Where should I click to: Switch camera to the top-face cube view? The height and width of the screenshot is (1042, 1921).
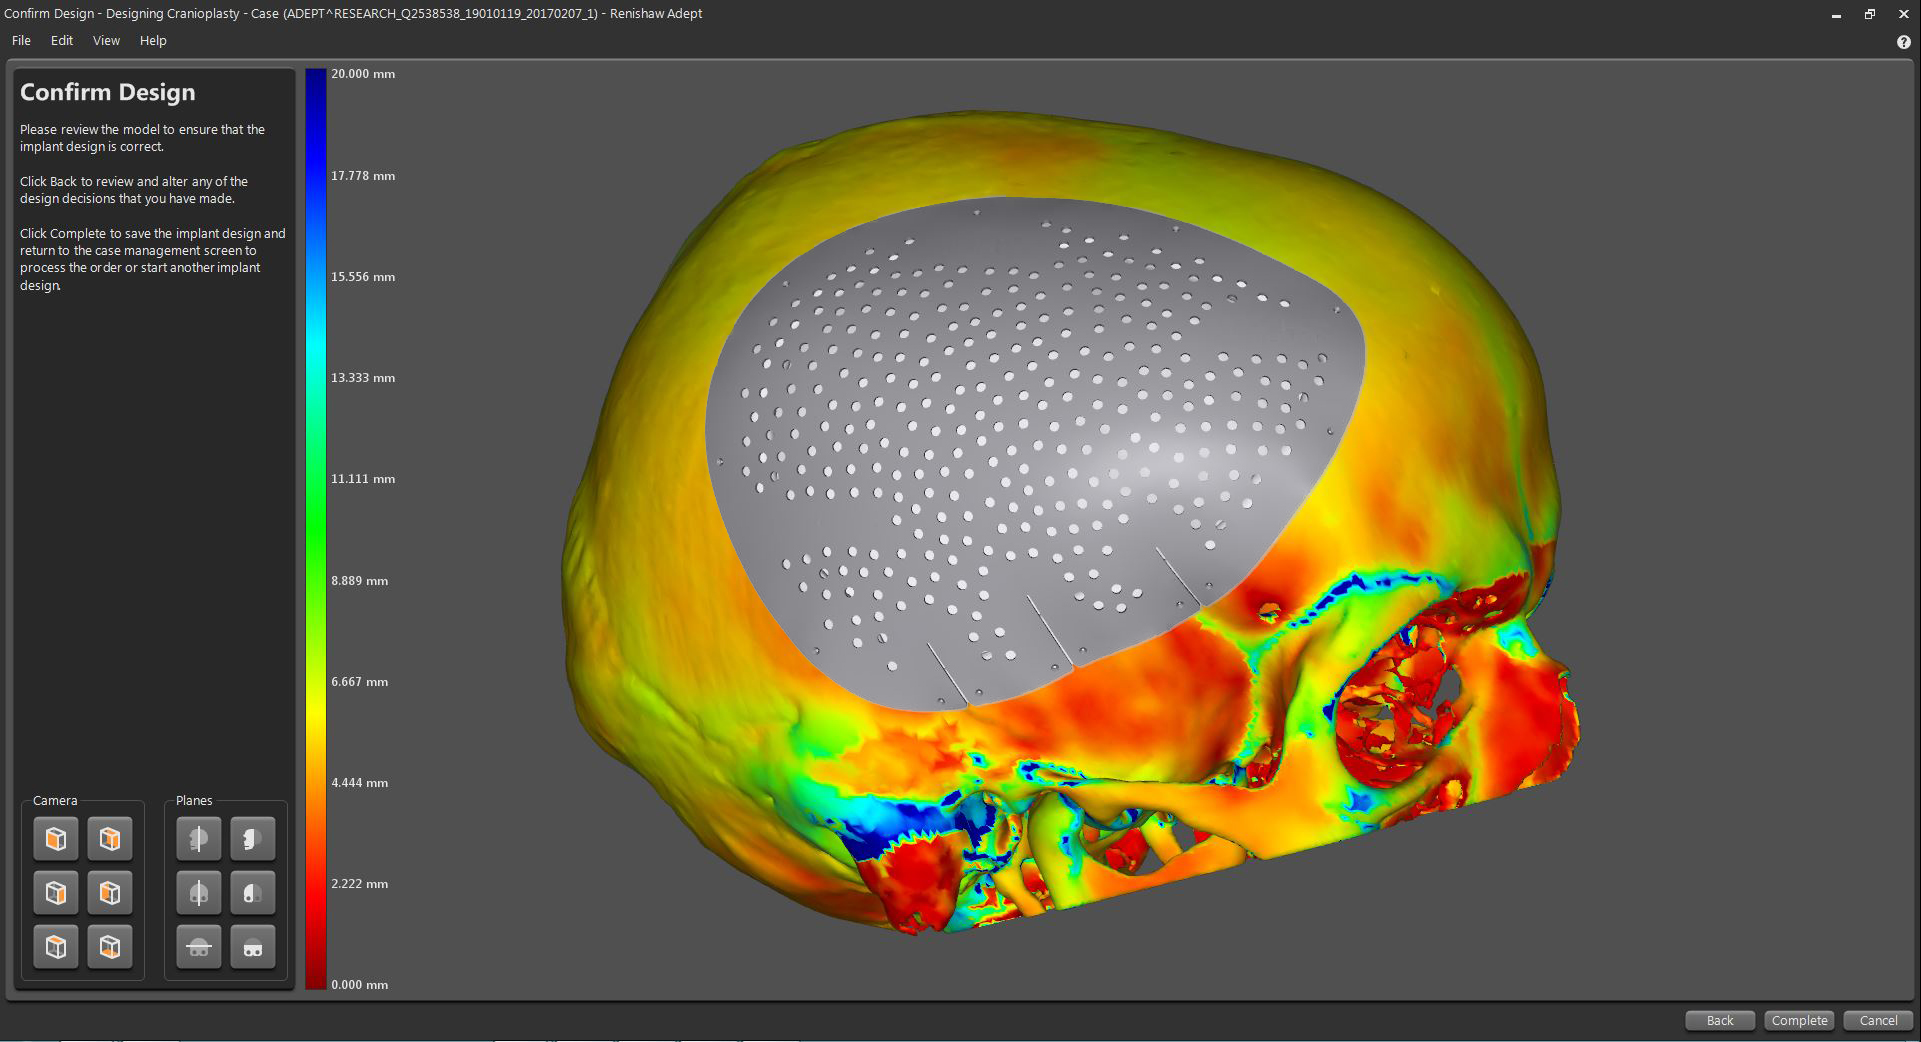click(56, 947)
